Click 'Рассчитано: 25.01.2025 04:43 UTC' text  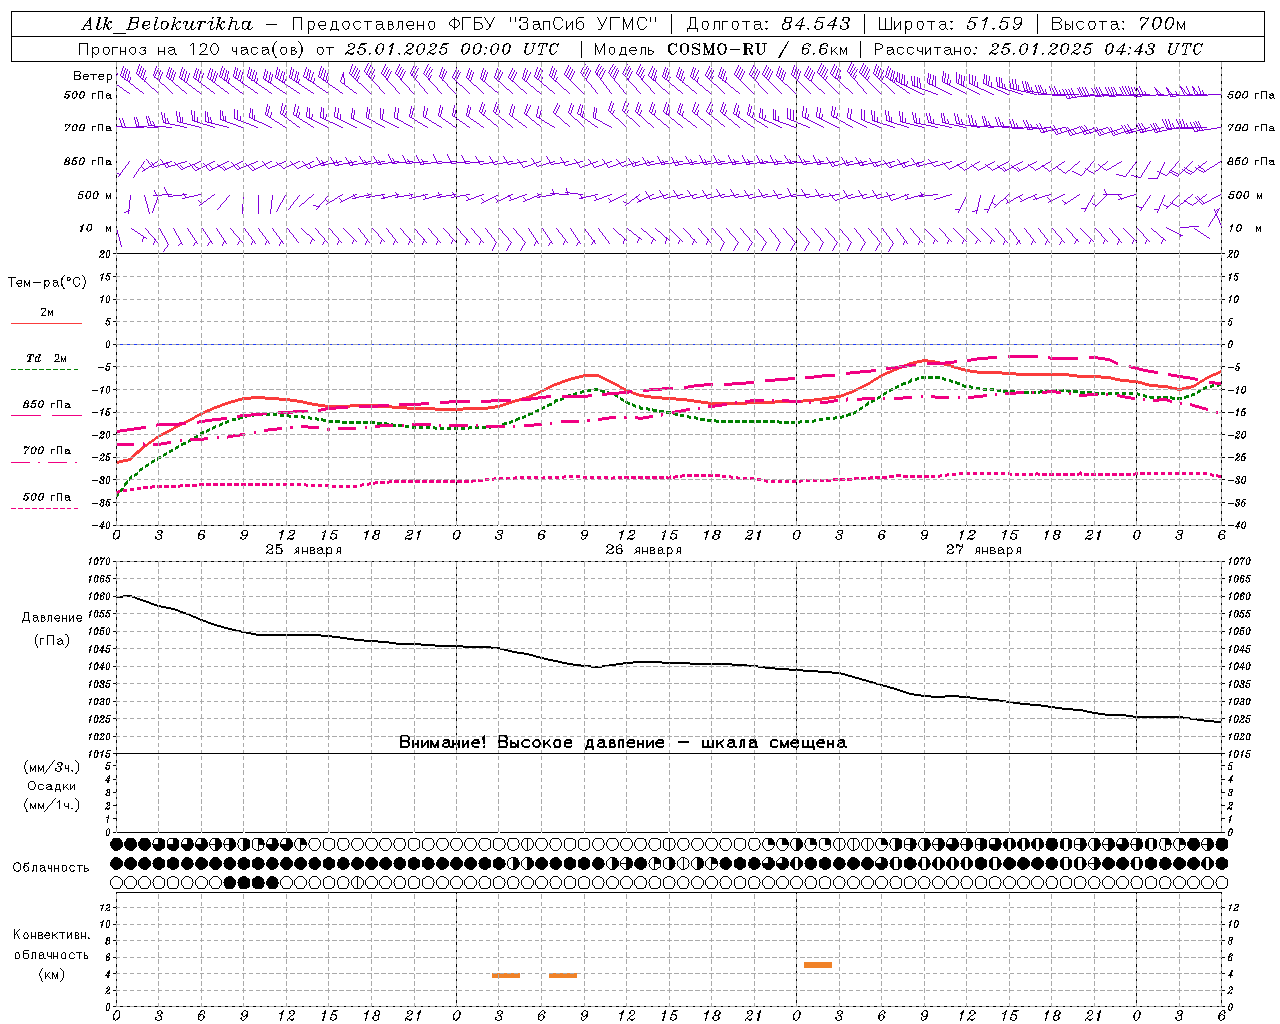[x=1038, y=49]
